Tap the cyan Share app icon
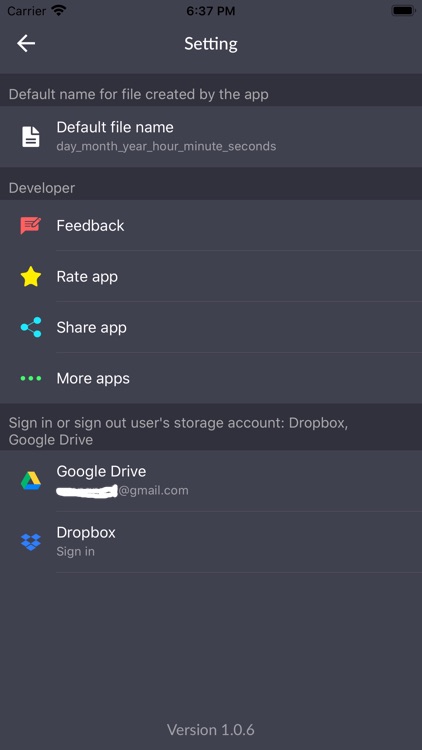Image resolution: width=422 pixels, height=750 pixels. click(31, 327)
